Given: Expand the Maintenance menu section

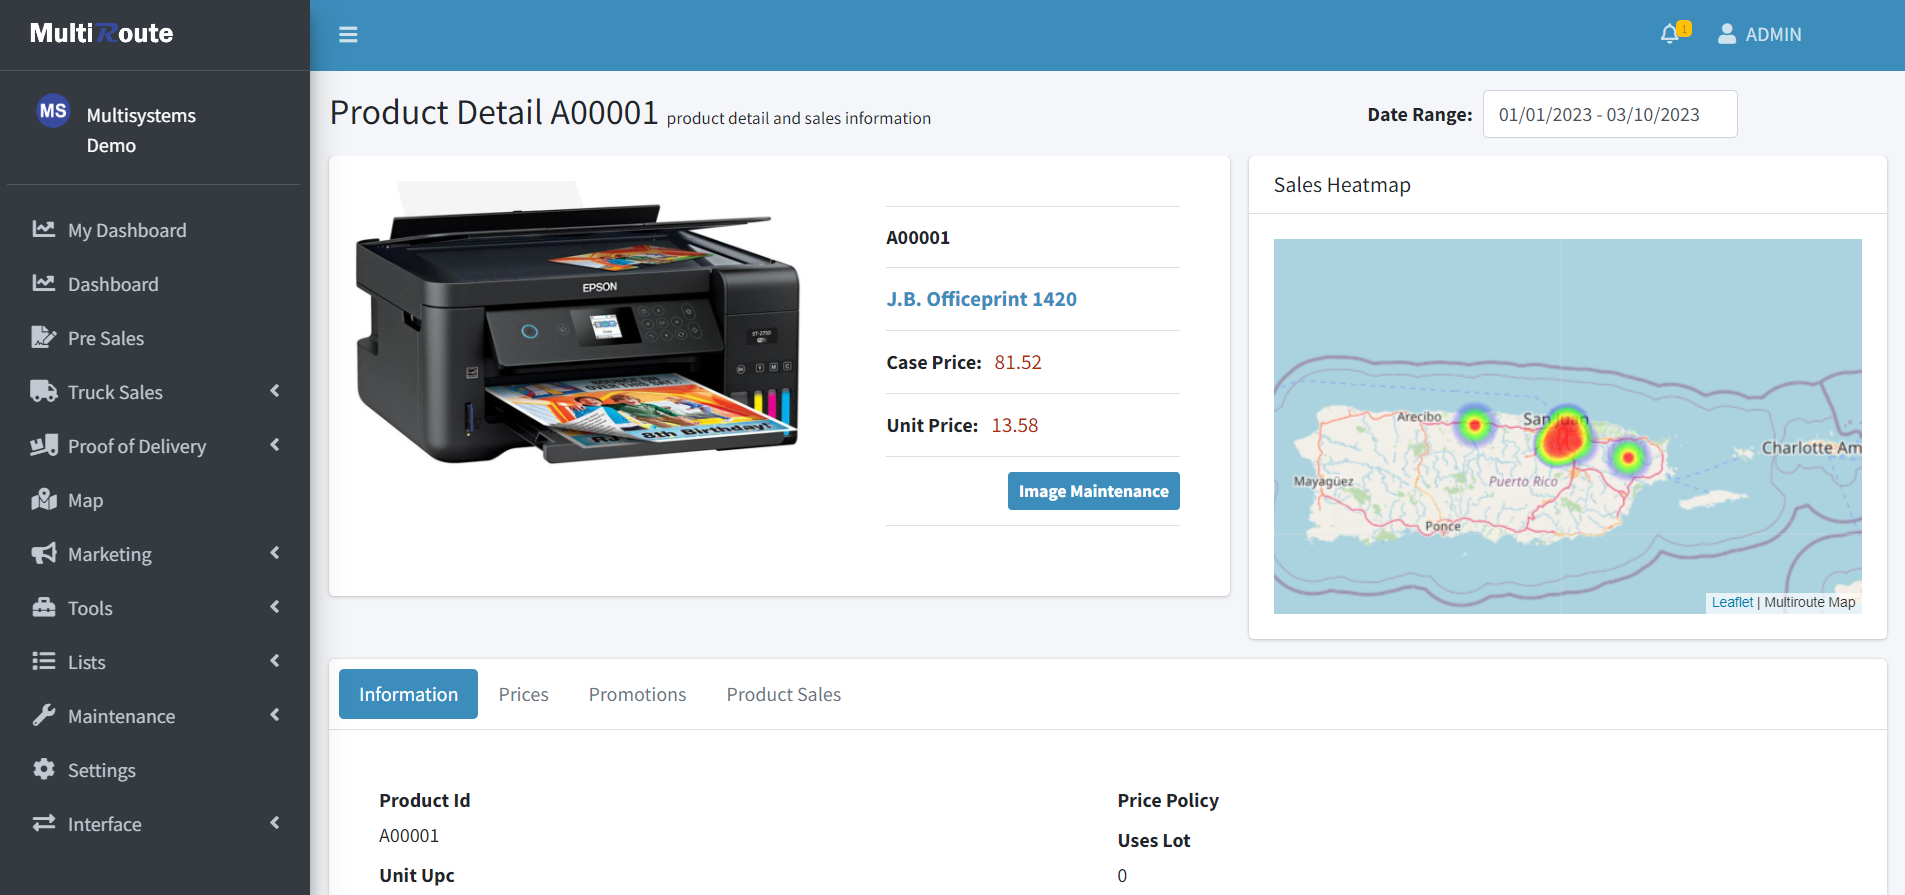Looking at the screenshot, I should (x=274, y=716).
